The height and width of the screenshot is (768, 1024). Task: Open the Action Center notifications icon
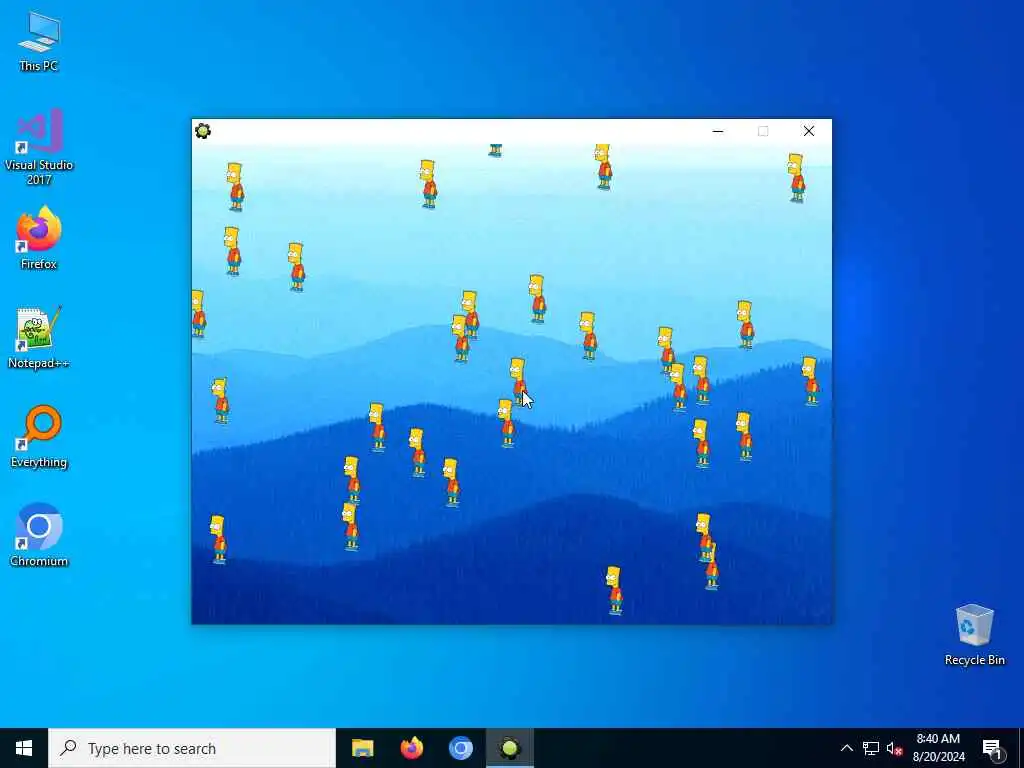(x=992, y=748)
